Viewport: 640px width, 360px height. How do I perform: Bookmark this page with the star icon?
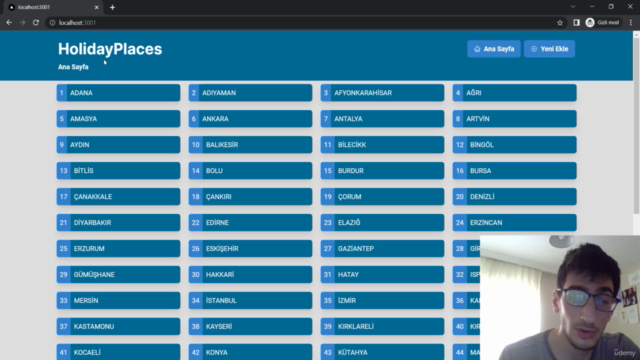click(560, 23)
